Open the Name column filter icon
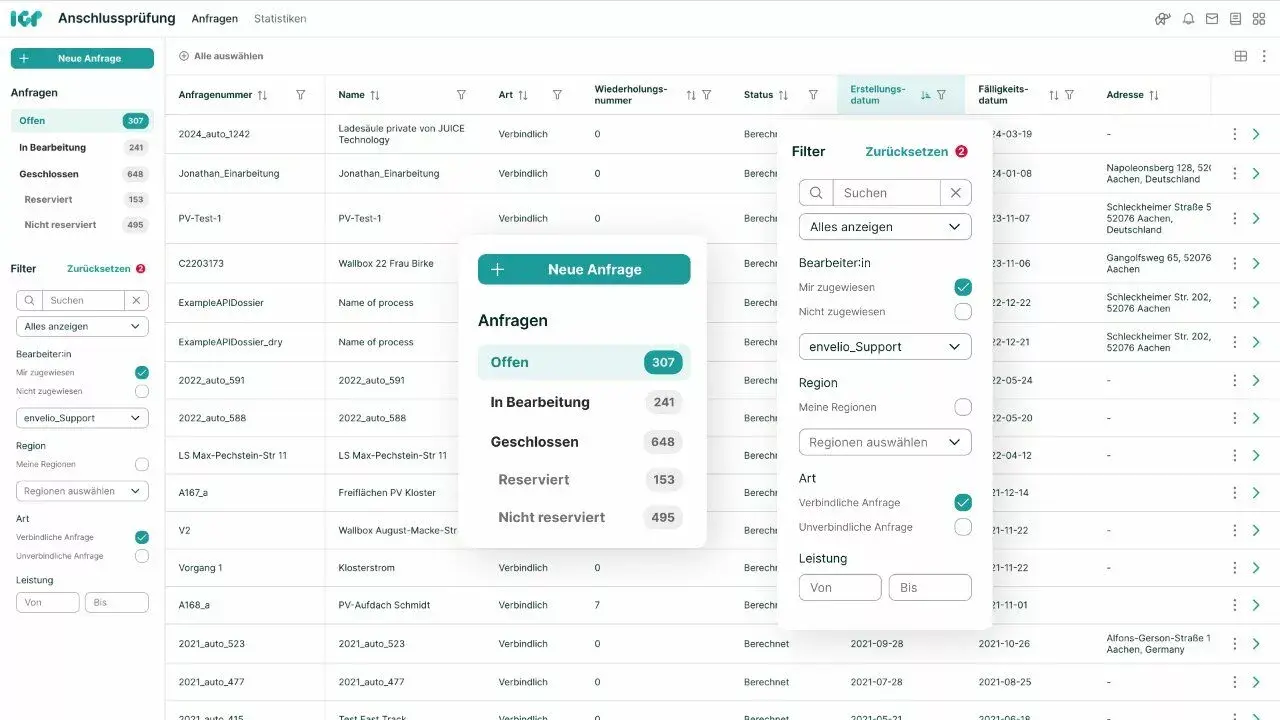 [x=461, y=95]
